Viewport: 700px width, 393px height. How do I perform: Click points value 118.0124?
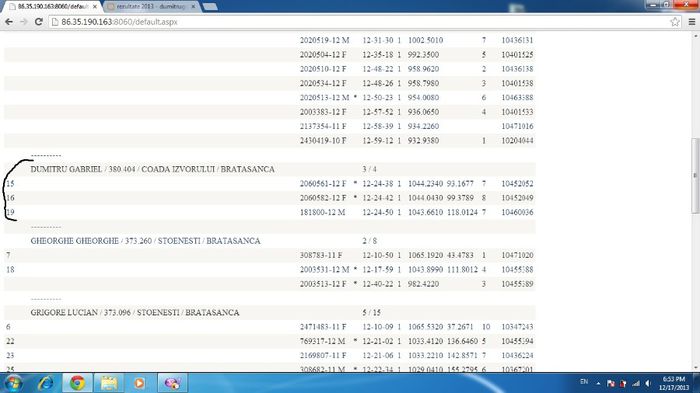462,212
